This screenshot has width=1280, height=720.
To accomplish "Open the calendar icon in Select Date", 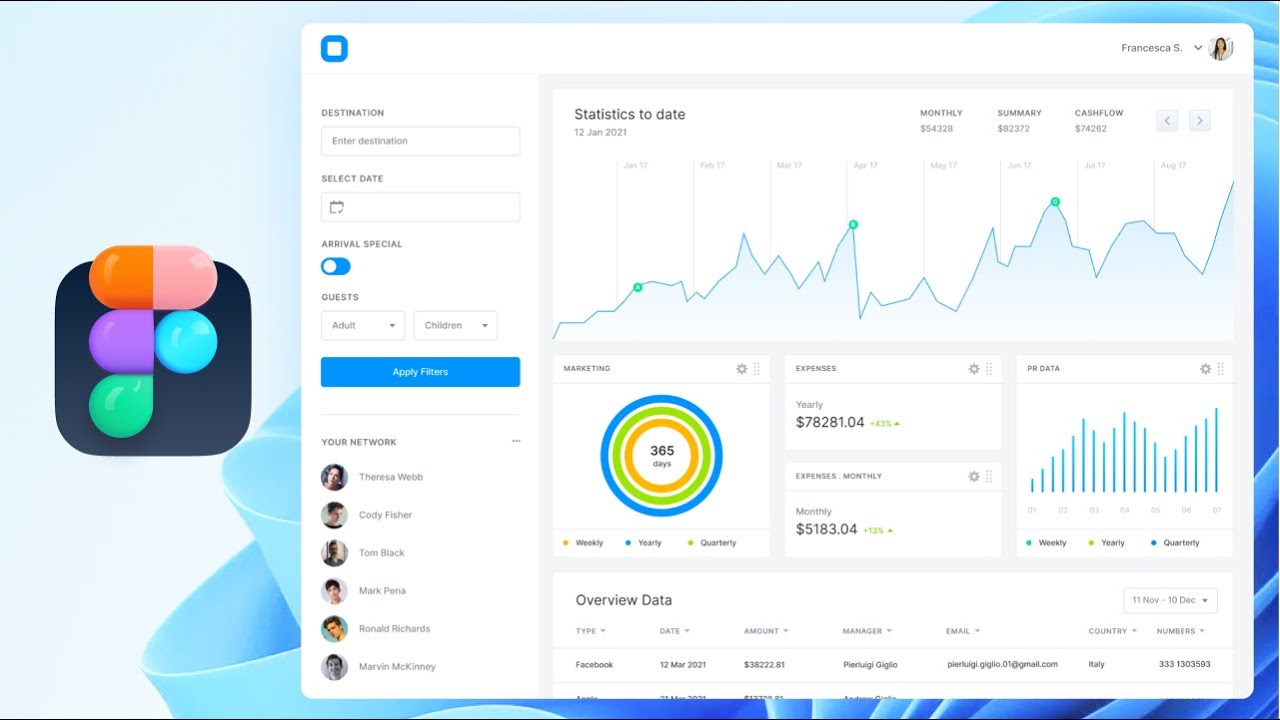I will 337,207.
